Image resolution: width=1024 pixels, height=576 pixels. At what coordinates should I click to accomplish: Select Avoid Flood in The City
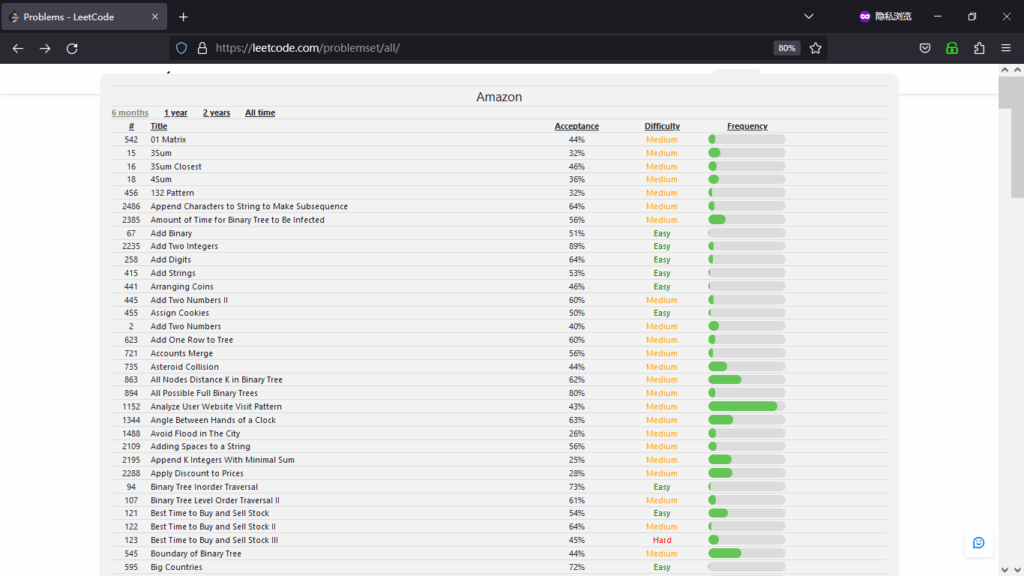coord(195,434)
